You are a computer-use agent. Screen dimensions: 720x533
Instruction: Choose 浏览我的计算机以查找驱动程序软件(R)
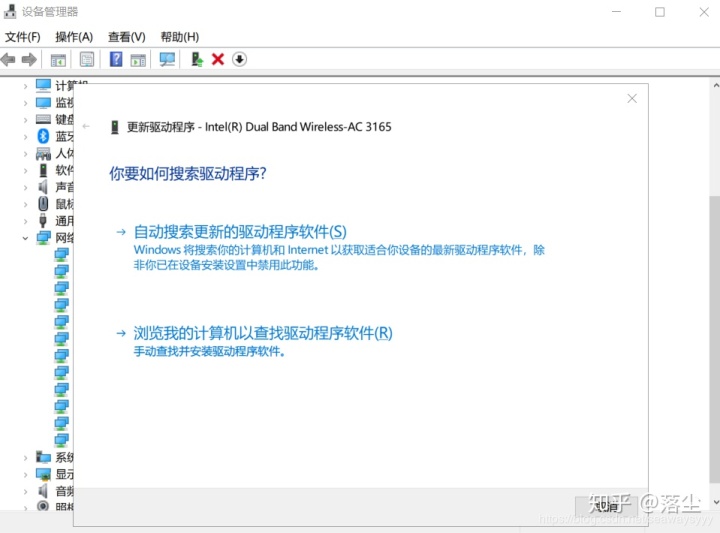pos(263,333)
